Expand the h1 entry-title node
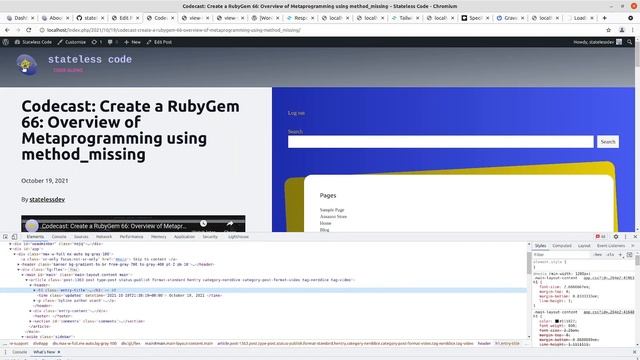Image resolution: width=640 pixels, height=360 pixels. 35,290
